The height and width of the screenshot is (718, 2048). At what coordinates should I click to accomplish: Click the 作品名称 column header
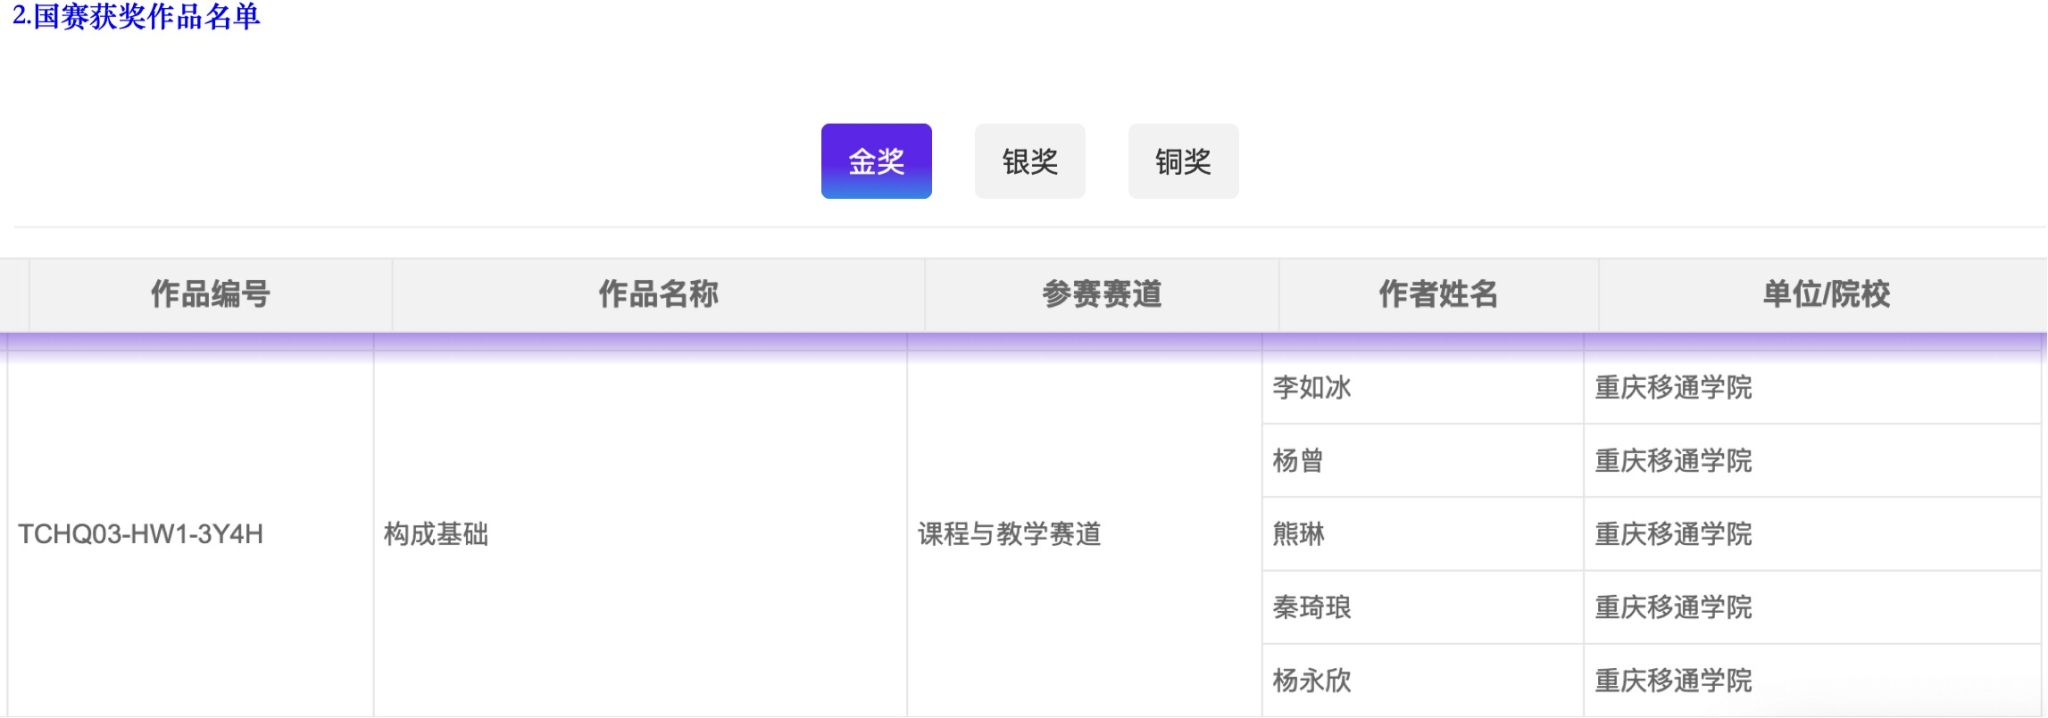[658, 294]
